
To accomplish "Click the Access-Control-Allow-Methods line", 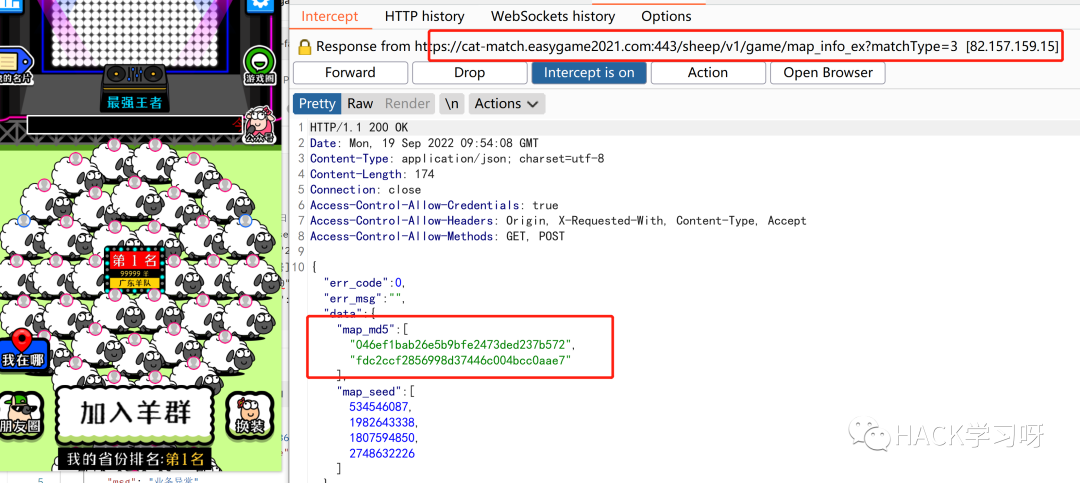I will coord(437,236).
